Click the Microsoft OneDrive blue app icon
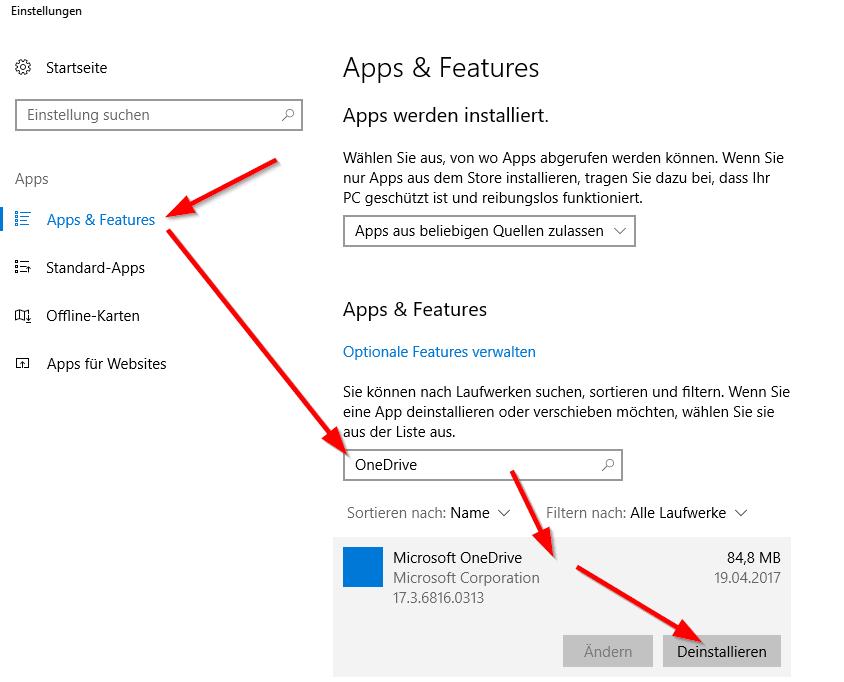This screenshot has width=844, height=682. point(363,567)
